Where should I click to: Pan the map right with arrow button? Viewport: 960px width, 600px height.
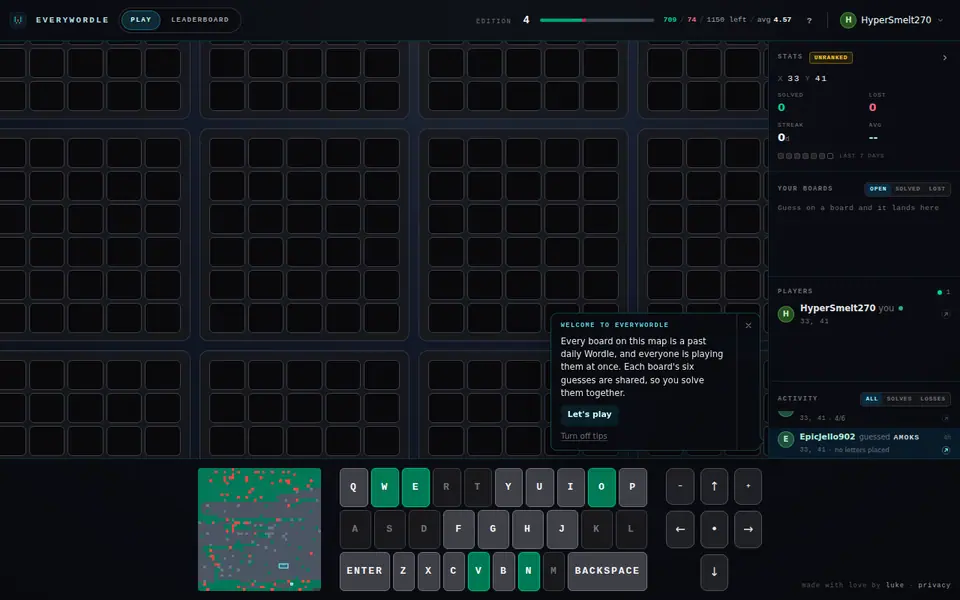pyautogui.click(x=748, y=529)
